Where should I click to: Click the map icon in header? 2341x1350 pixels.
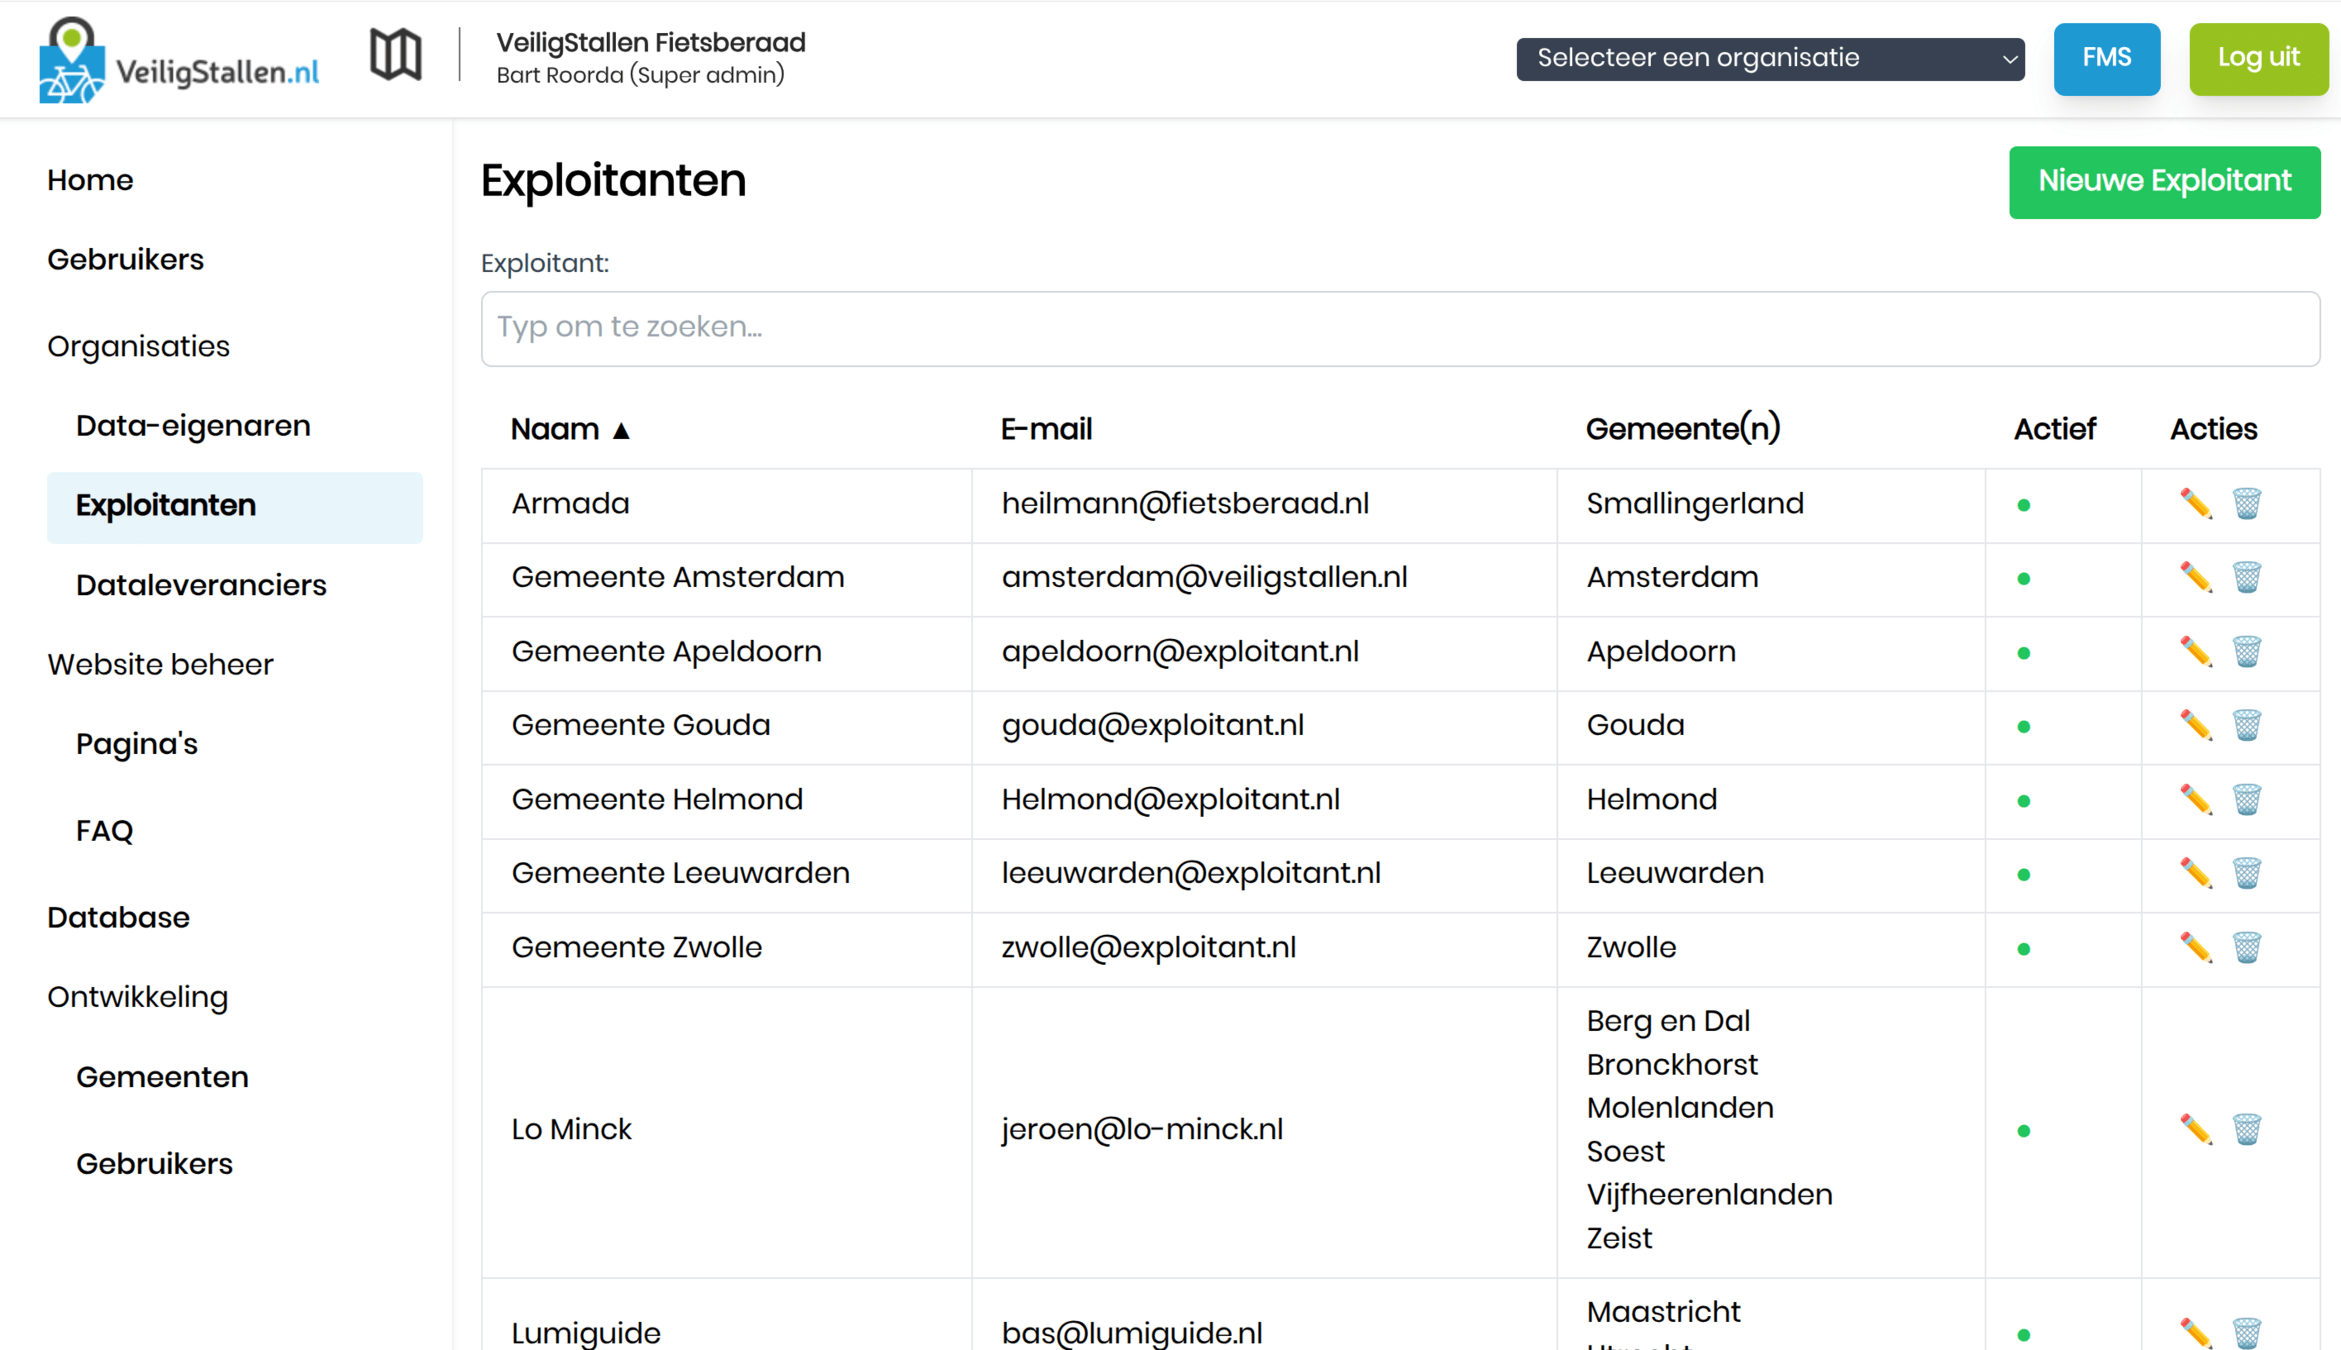click(x=396, y=54)
